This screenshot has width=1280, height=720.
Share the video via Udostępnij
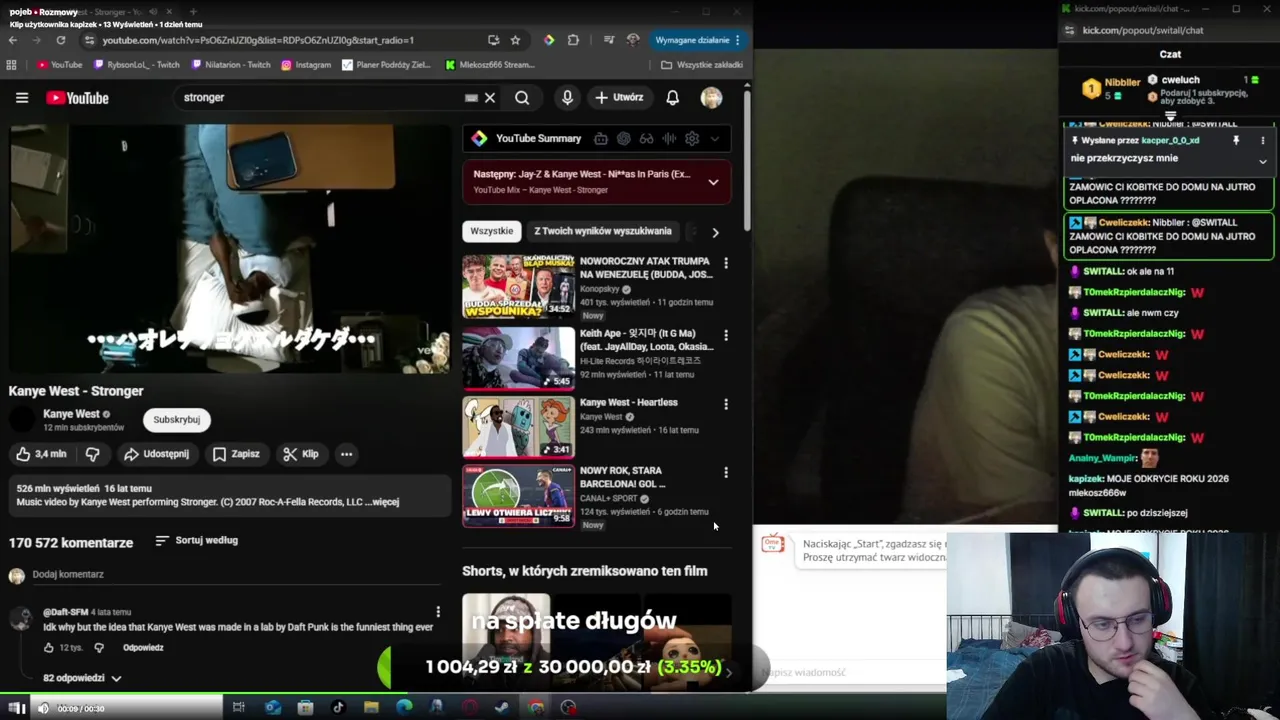point(156,454)
